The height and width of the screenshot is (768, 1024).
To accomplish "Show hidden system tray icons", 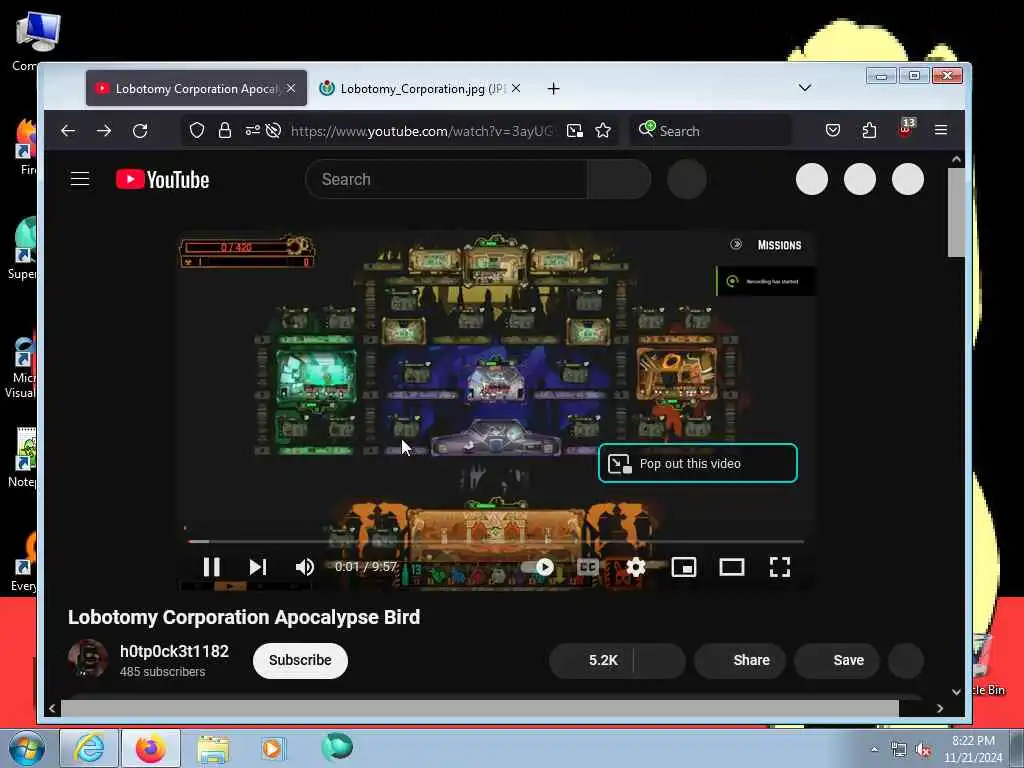I will point(874,750).
